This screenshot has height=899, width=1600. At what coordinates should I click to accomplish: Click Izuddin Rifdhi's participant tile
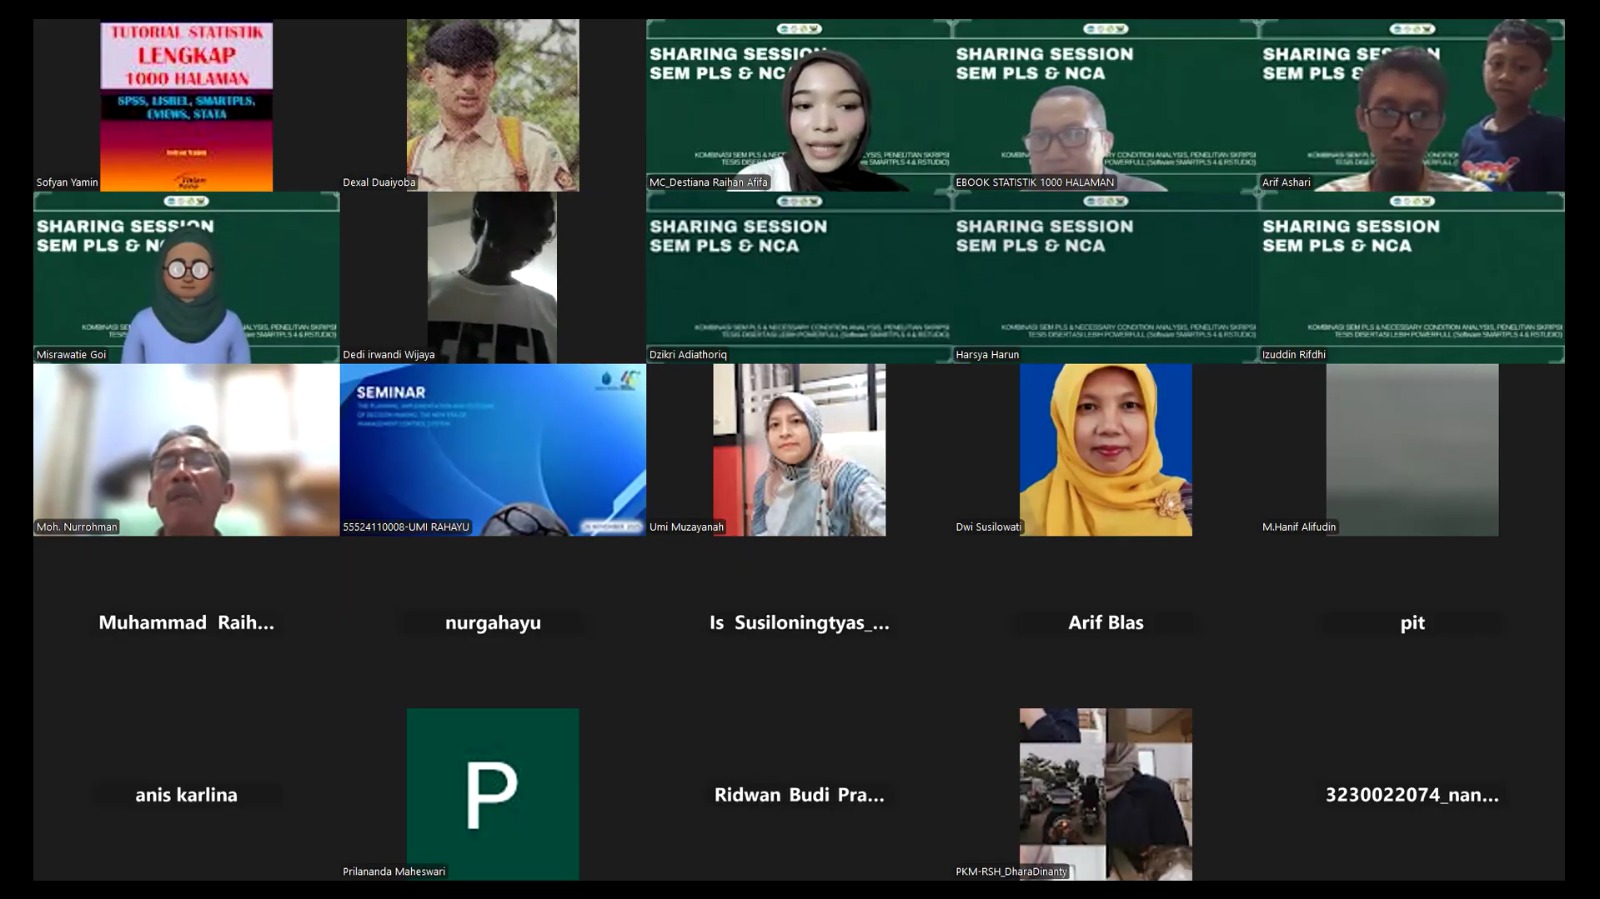[1411, 278]
